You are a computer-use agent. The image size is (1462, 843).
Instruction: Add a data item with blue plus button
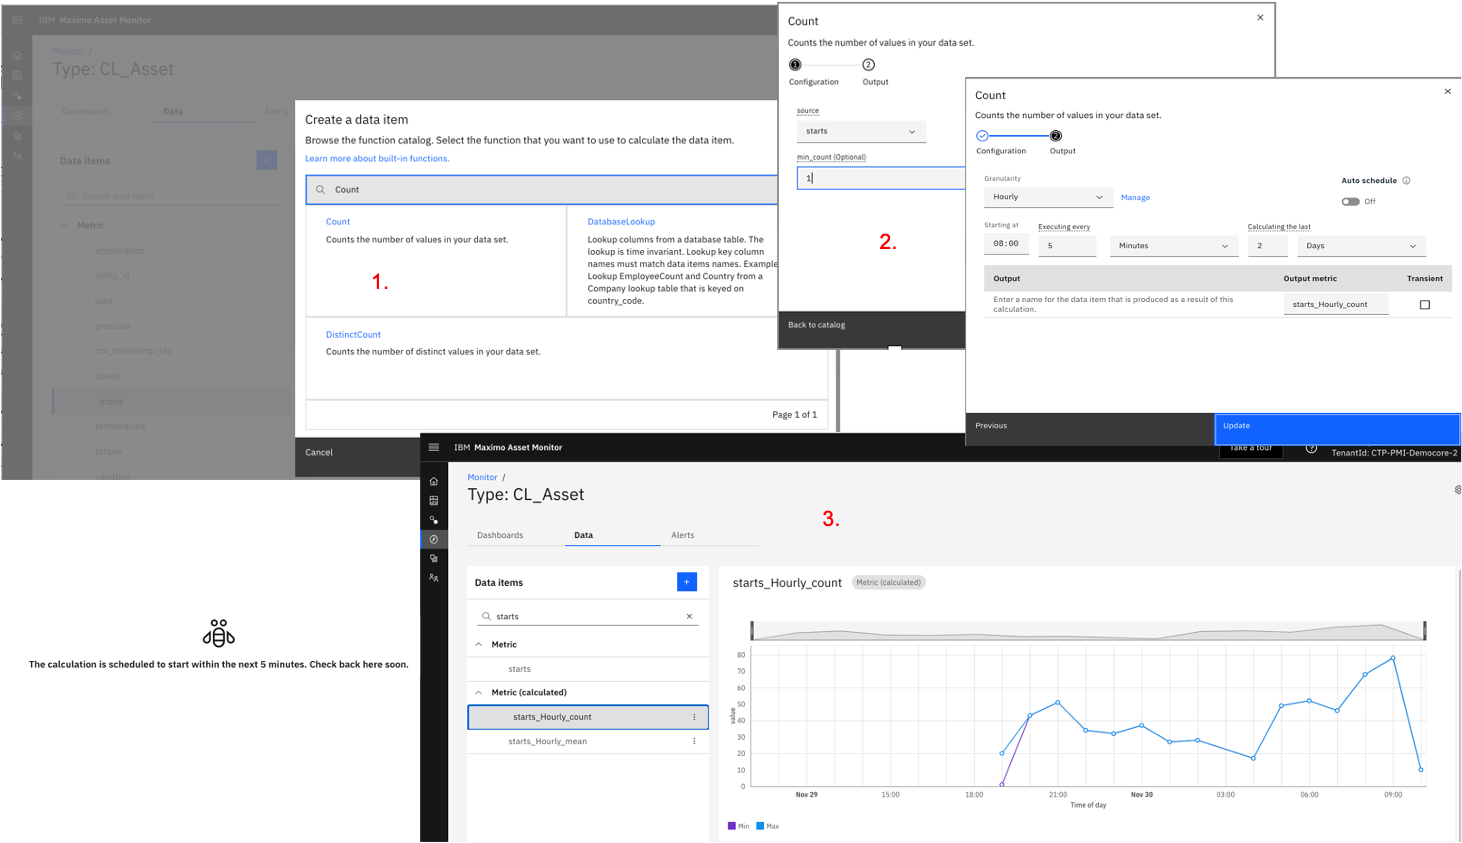[x=686, y=581]
